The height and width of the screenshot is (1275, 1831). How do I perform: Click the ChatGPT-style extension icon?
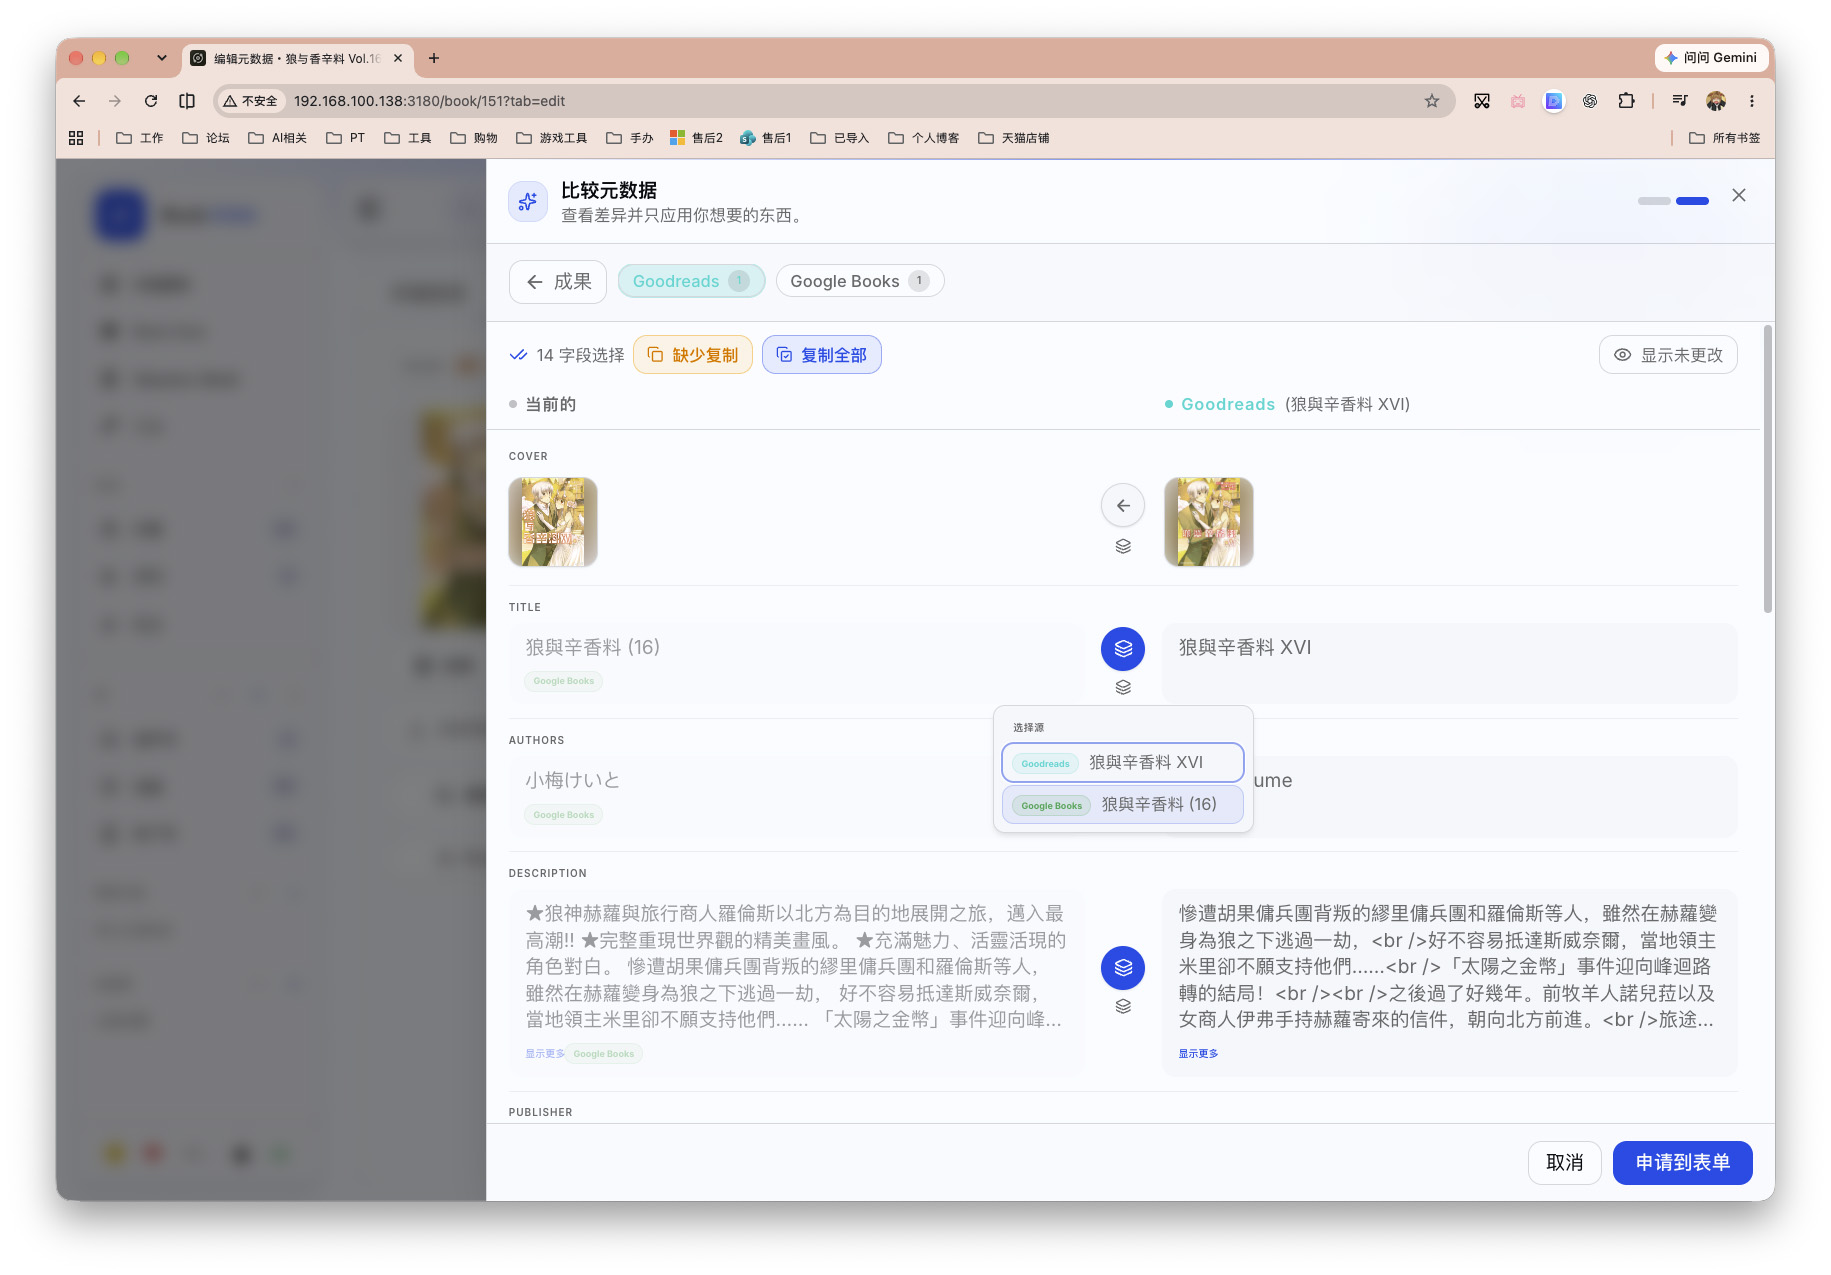[1590, 101]
